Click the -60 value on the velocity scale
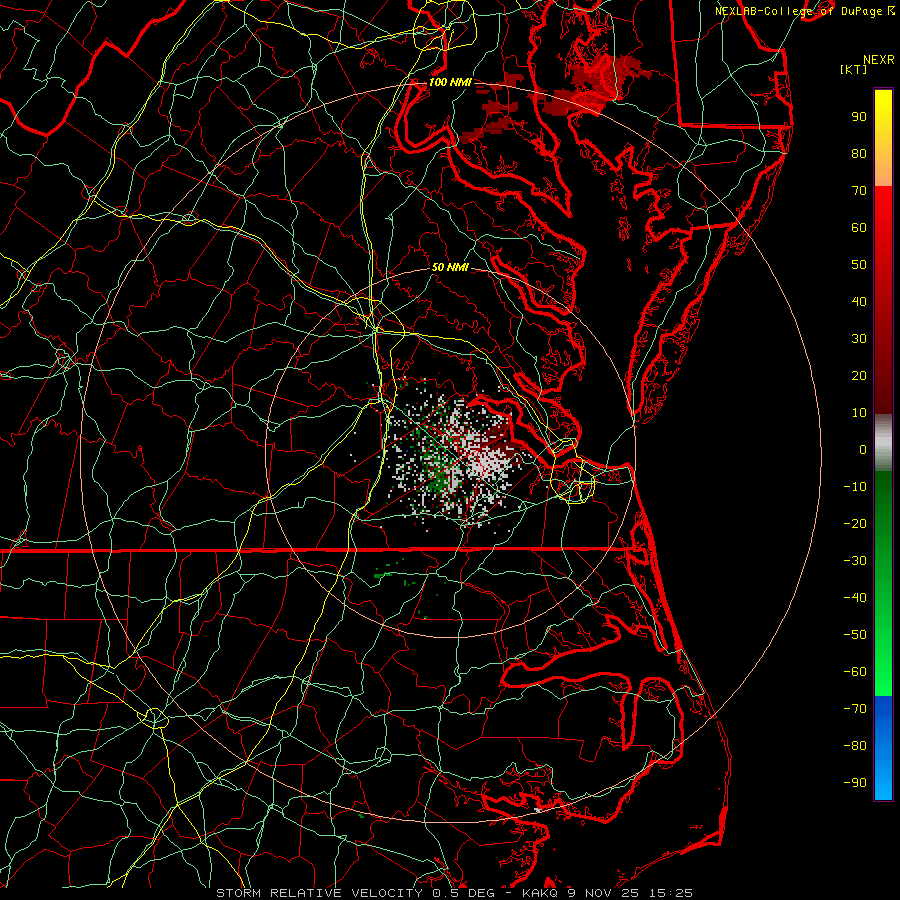This screenshot has height=900, width=900. tap(855, 672)
